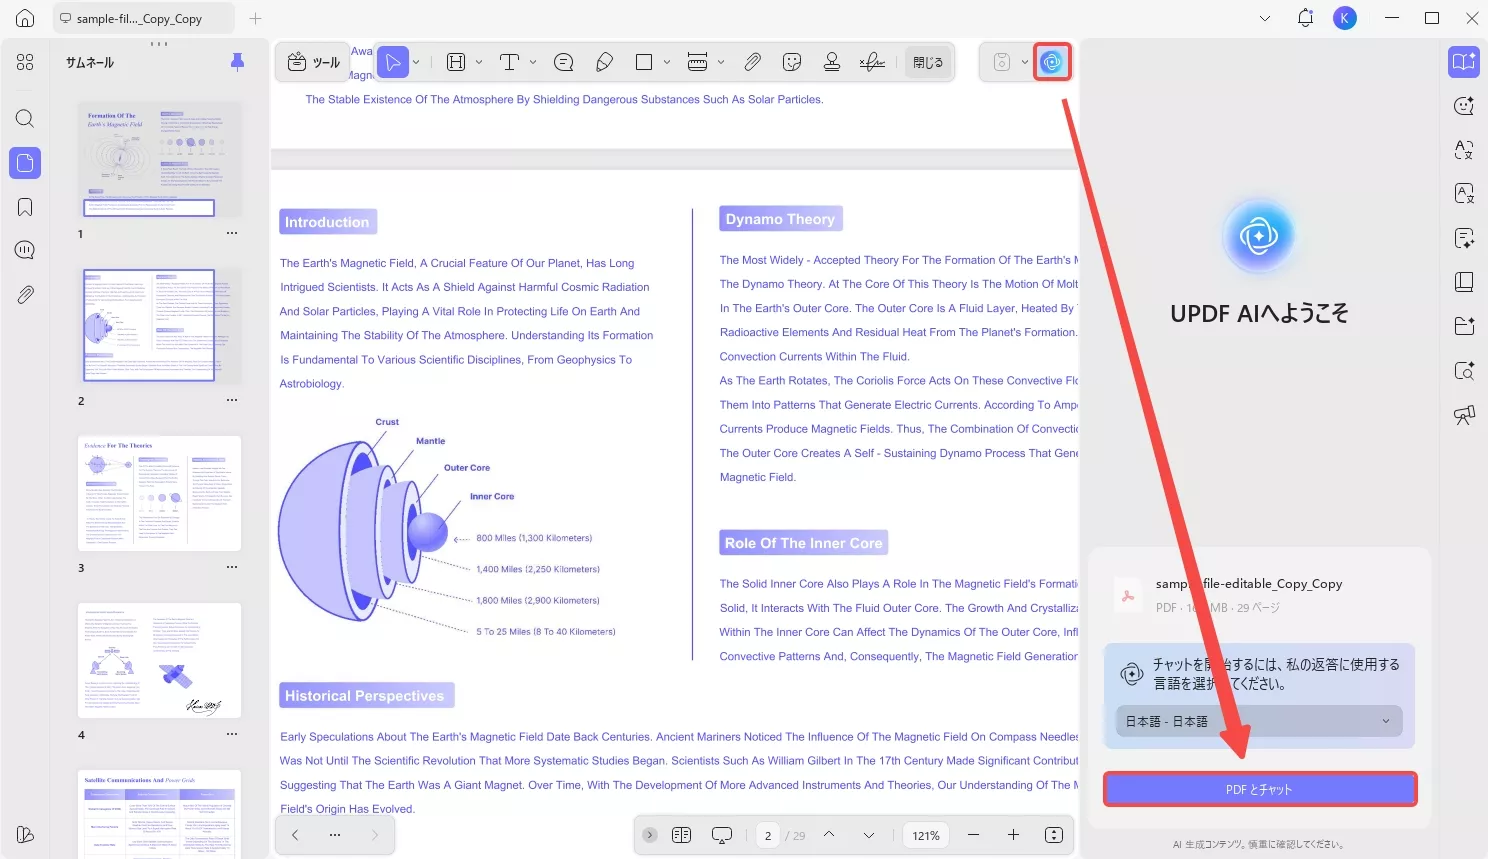Go to the Home icon in the title bar
Screen dimensions: 1488x859
(x=25, y=18)
